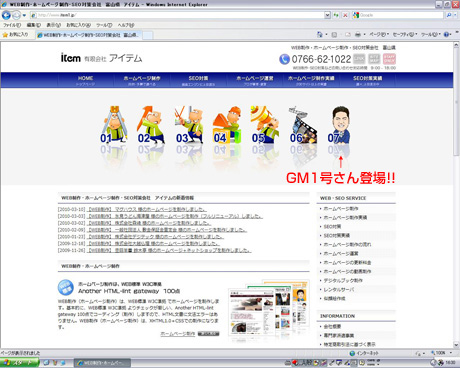Select the open WEB制作 browser tab
Image resolution: width=460 pixels, height=368 pixels.
[x=89, y=35]
